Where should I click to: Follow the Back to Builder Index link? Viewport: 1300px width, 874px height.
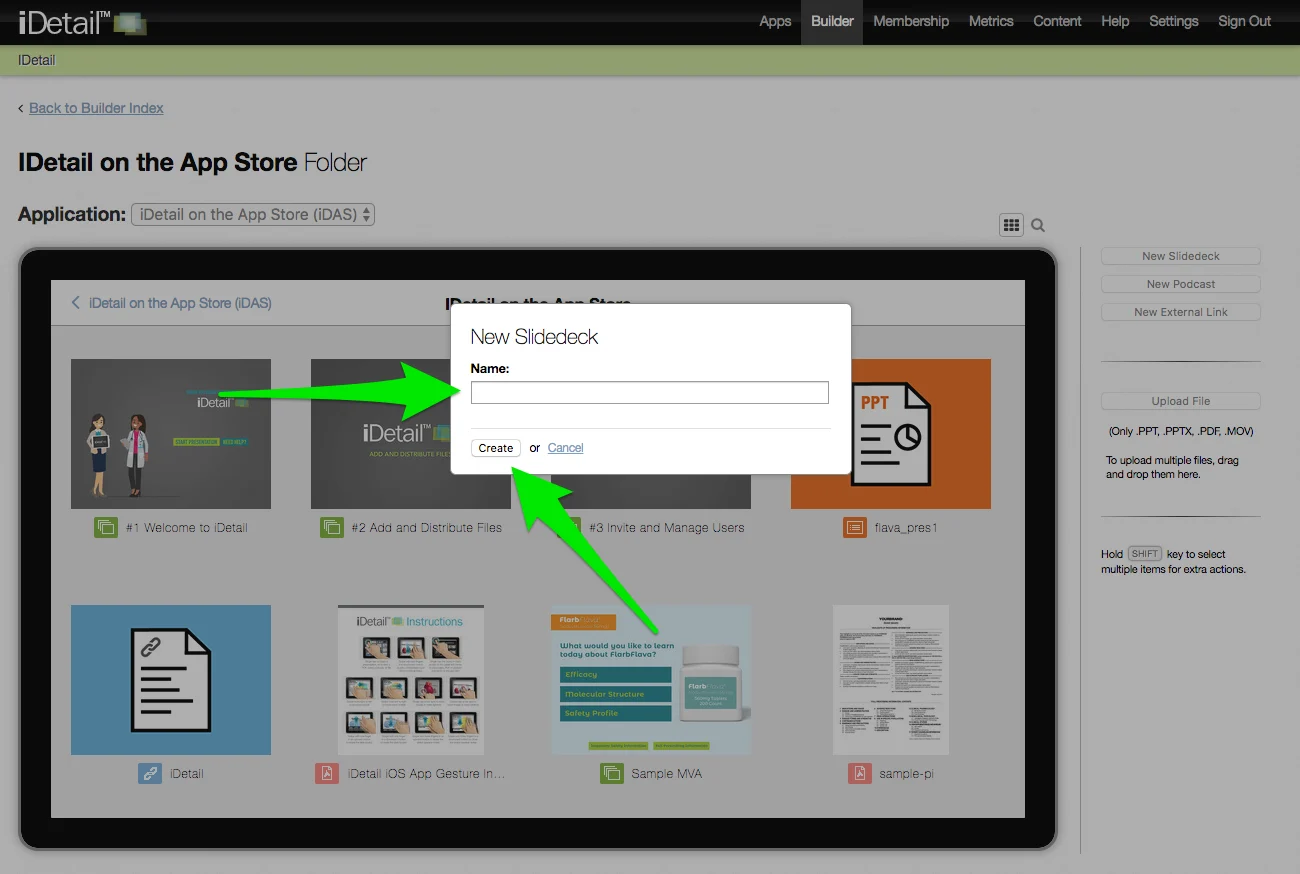[x=96, y=108]
